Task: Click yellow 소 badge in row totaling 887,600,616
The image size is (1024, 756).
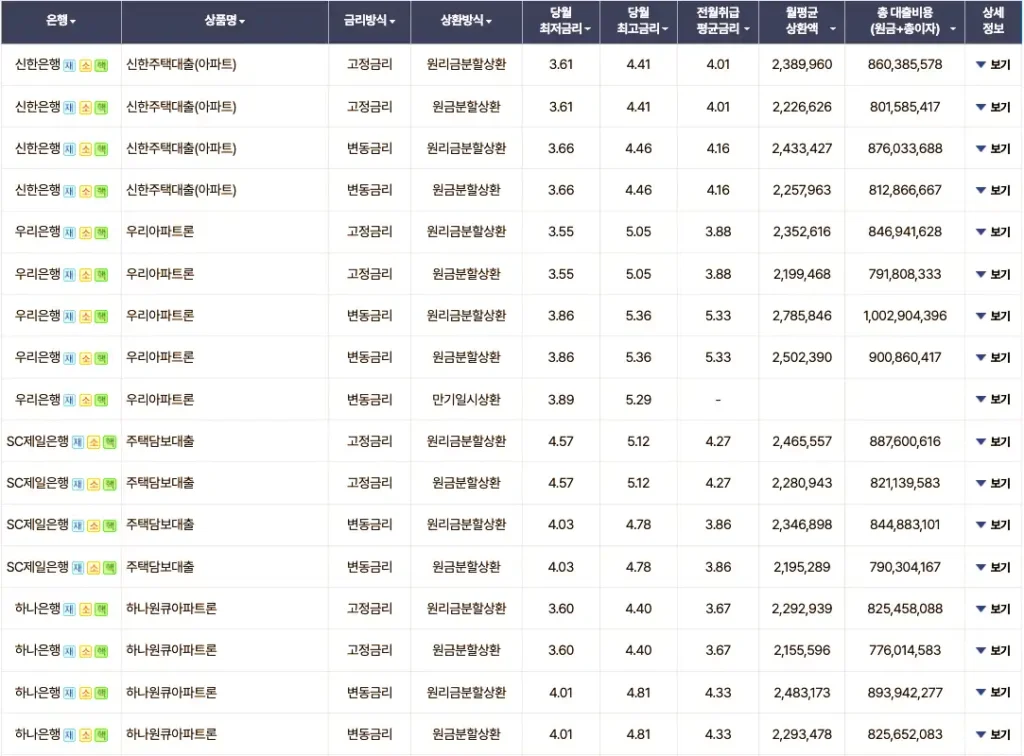Action: (x=94, y=443)
